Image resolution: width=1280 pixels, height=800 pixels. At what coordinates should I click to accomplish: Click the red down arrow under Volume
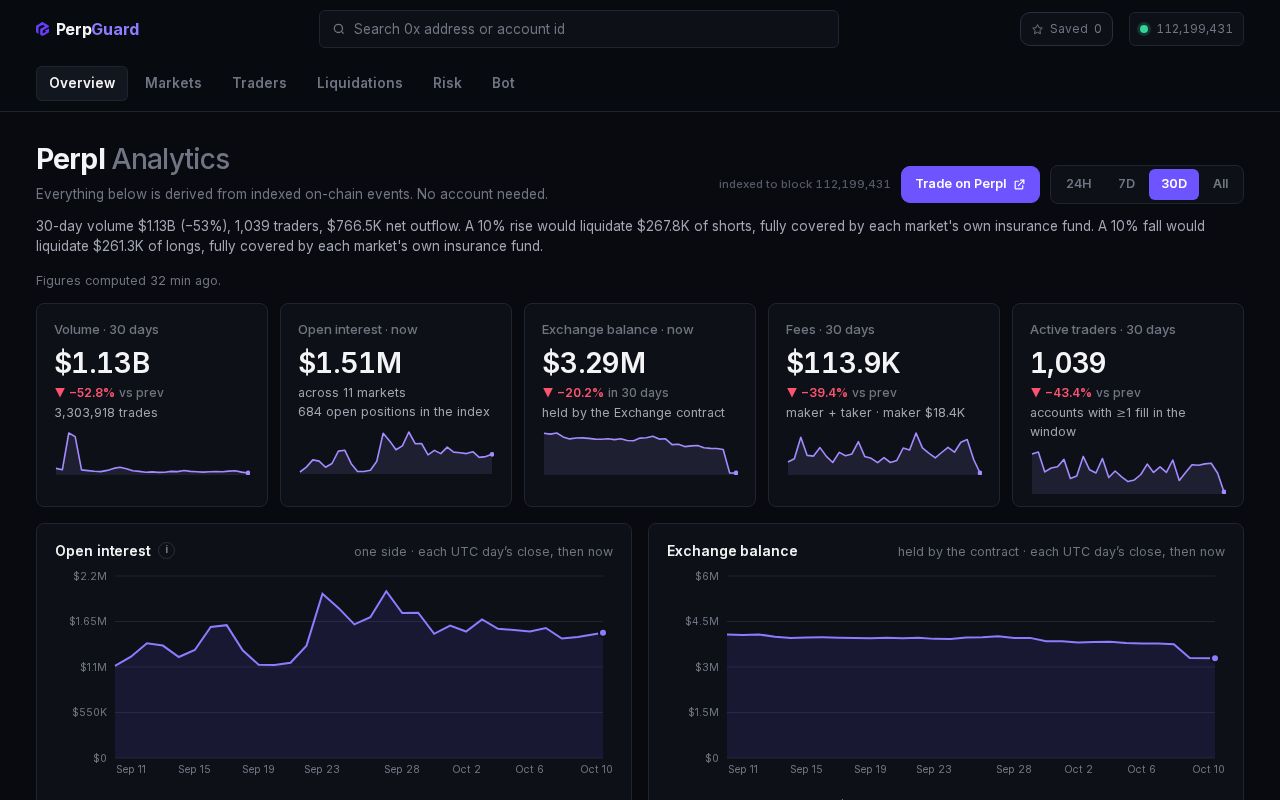[60, 392]
